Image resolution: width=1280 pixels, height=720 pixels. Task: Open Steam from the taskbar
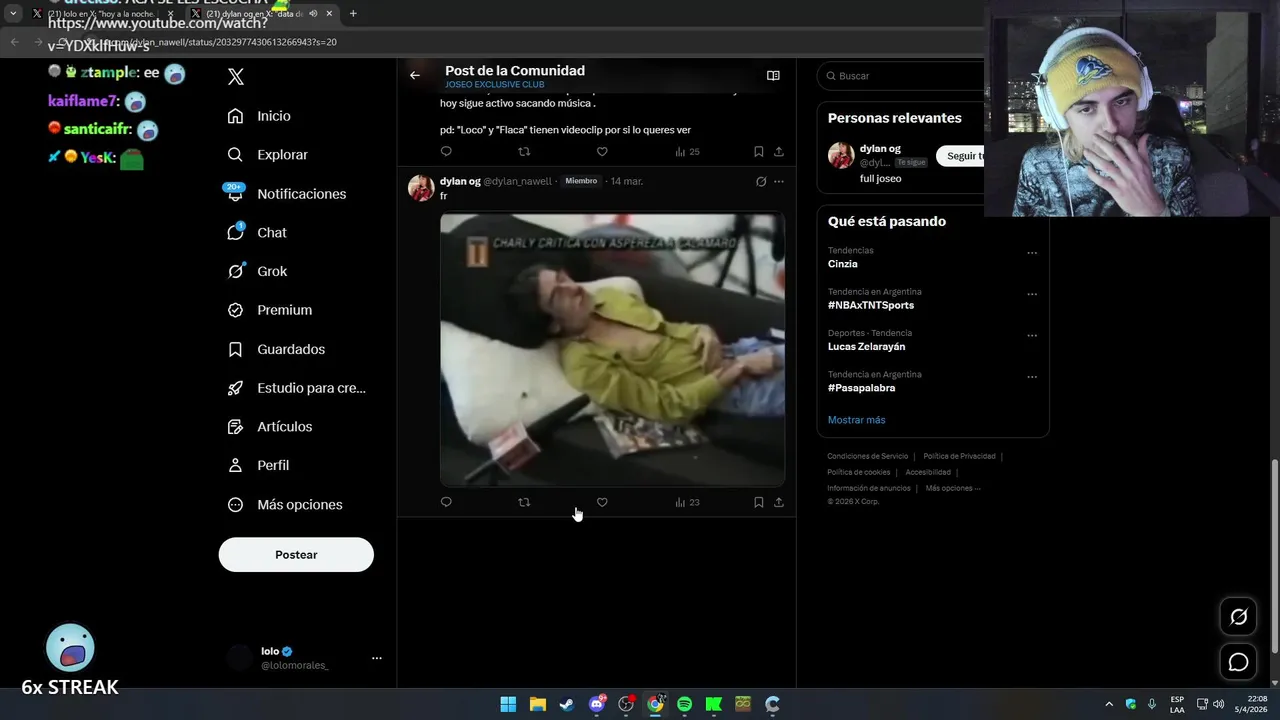[x=566, y=704]
